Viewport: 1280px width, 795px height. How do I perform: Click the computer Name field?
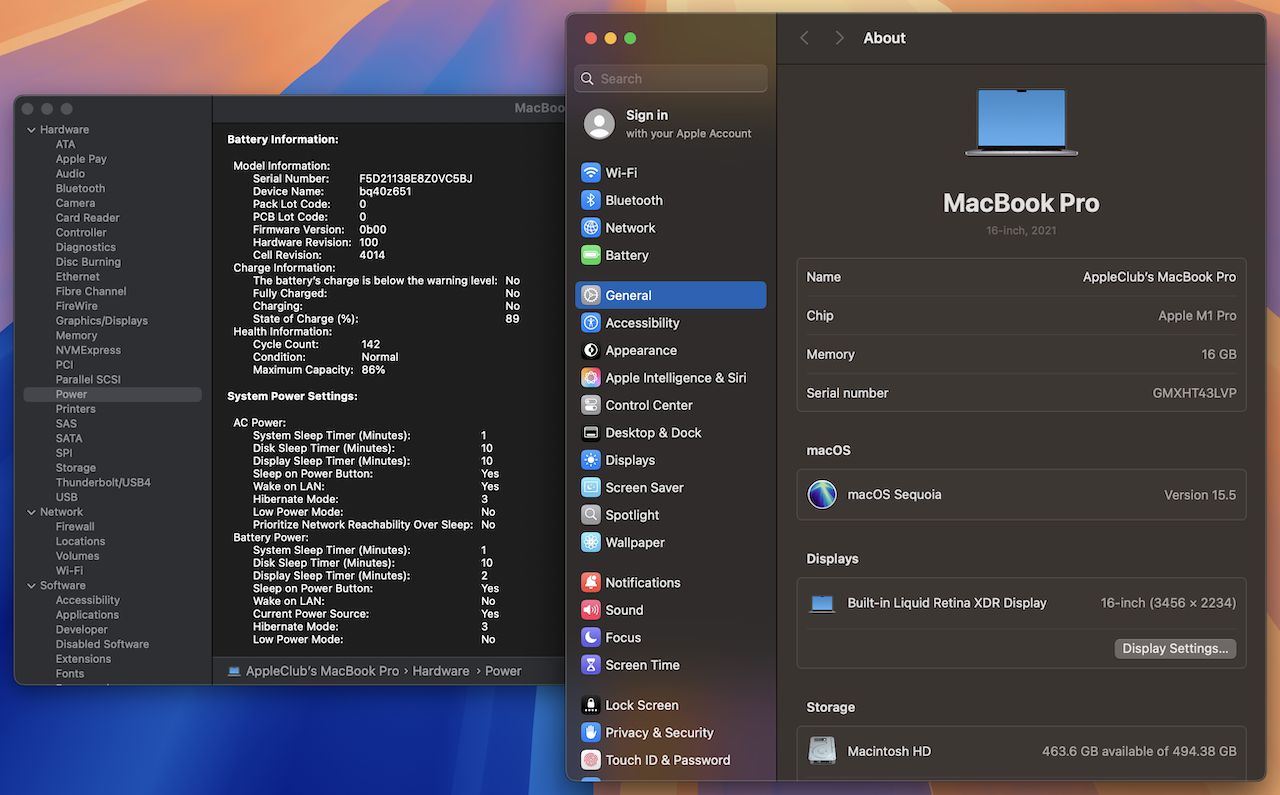pyautogui.click(x=1021, y=277)
